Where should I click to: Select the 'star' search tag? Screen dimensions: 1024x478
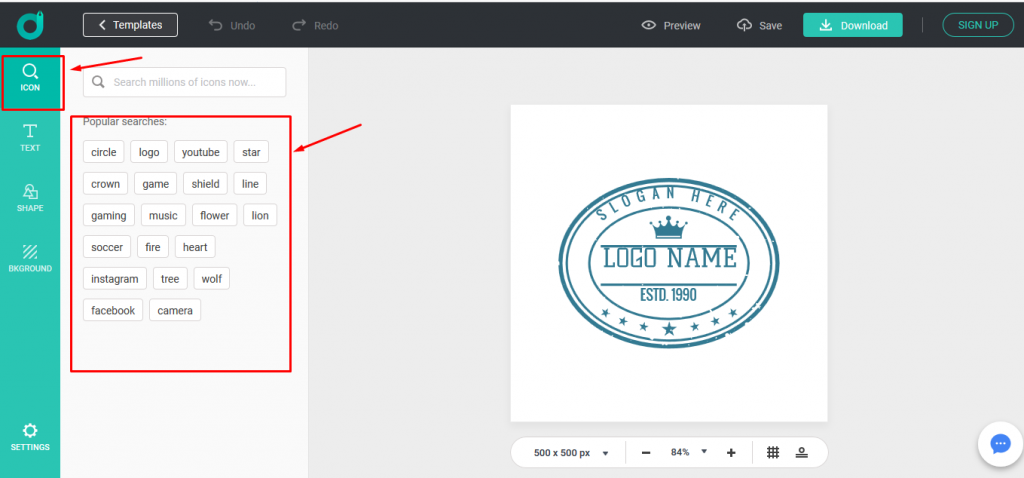point(251,152)
